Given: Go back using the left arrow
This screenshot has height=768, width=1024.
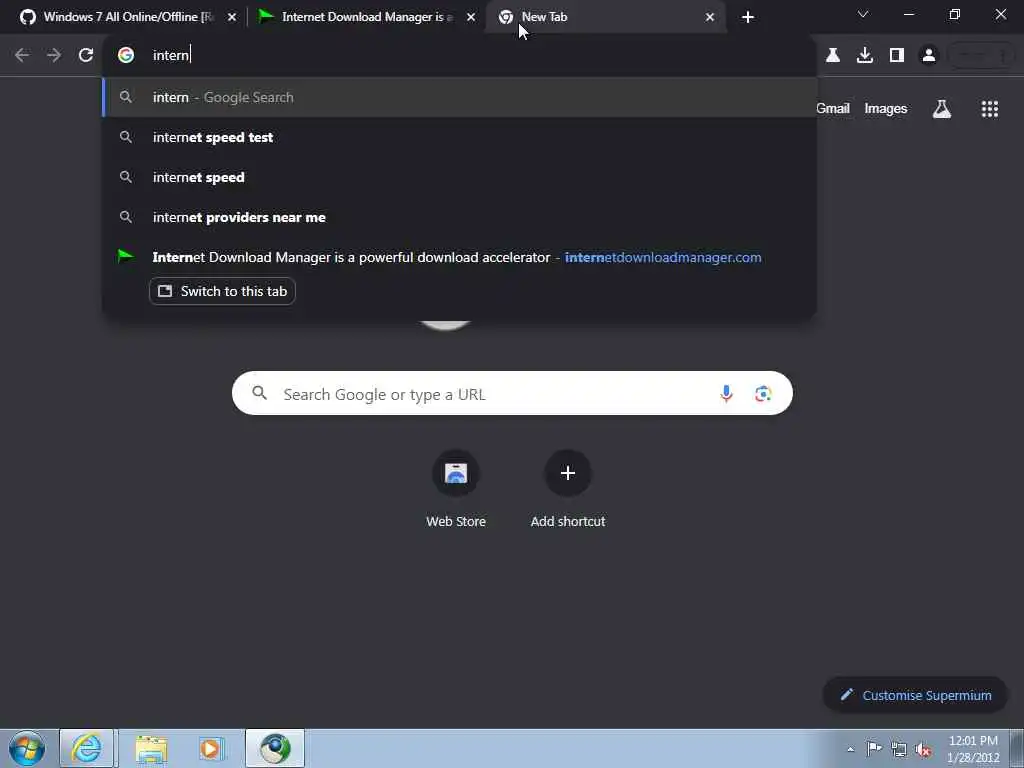Looking at the screenshot, I should [x=22, y=55].
